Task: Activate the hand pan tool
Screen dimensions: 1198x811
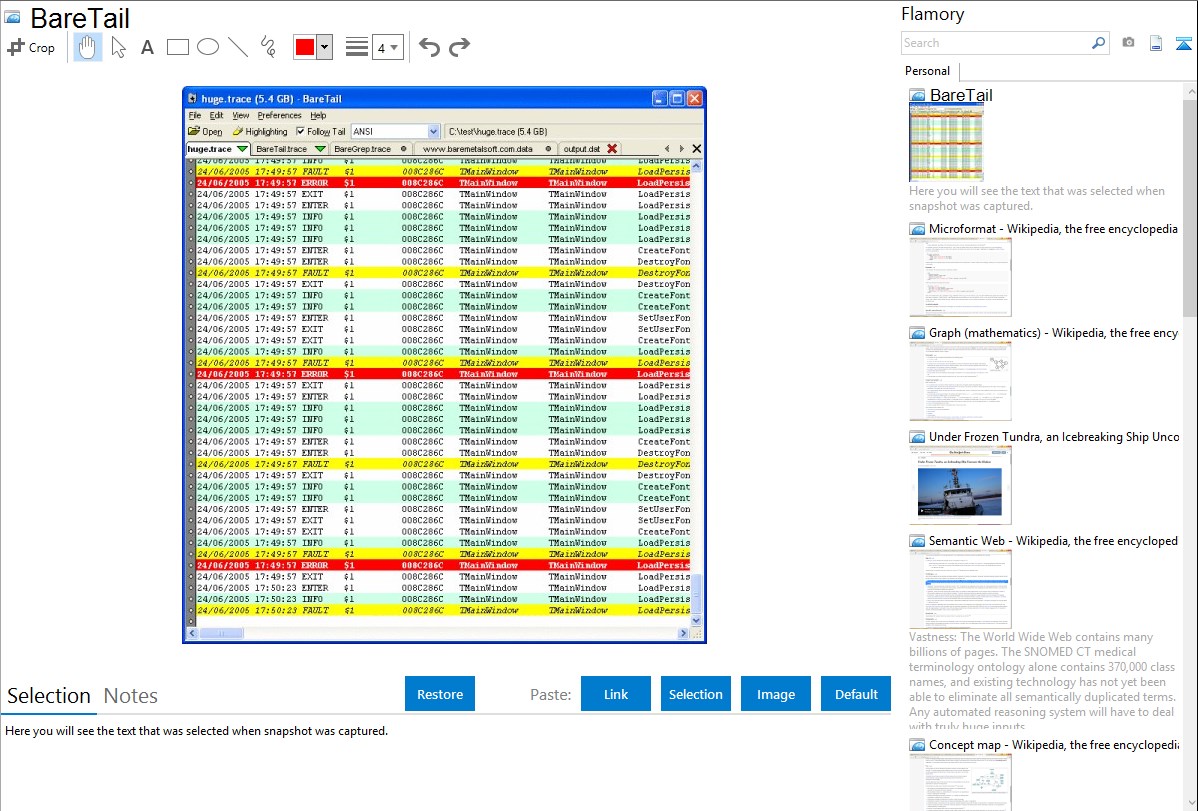Action: click(87, 47)
